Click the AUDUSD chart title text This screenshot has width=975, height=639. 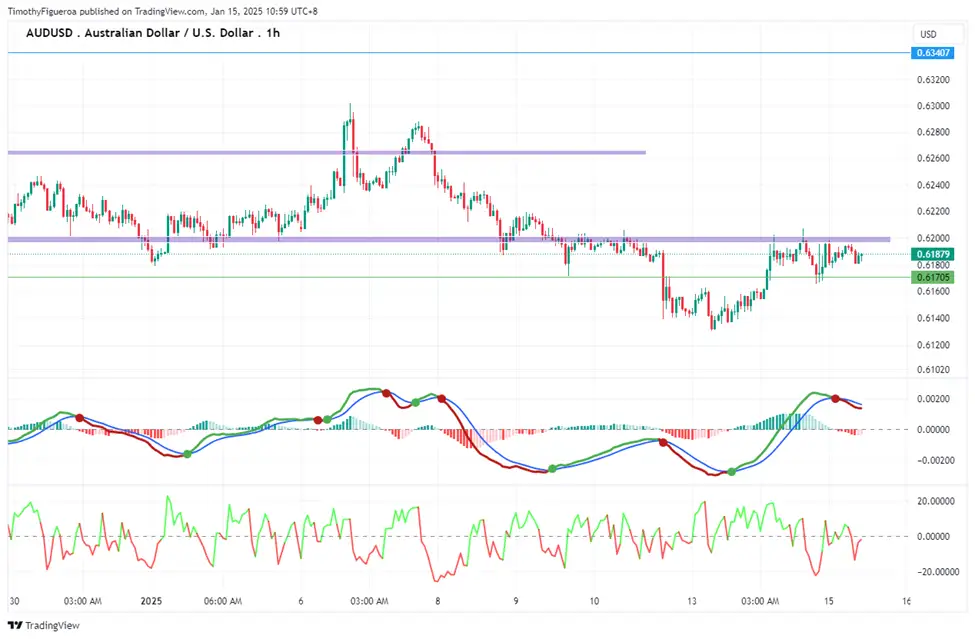(153, 33)
